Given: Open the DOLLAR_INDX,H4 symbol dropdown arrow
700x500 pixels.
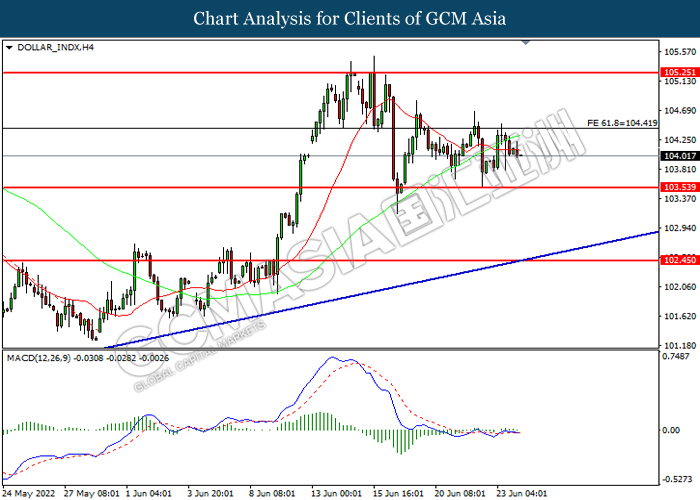Looking at the screenshot, I should pos(9,48).
